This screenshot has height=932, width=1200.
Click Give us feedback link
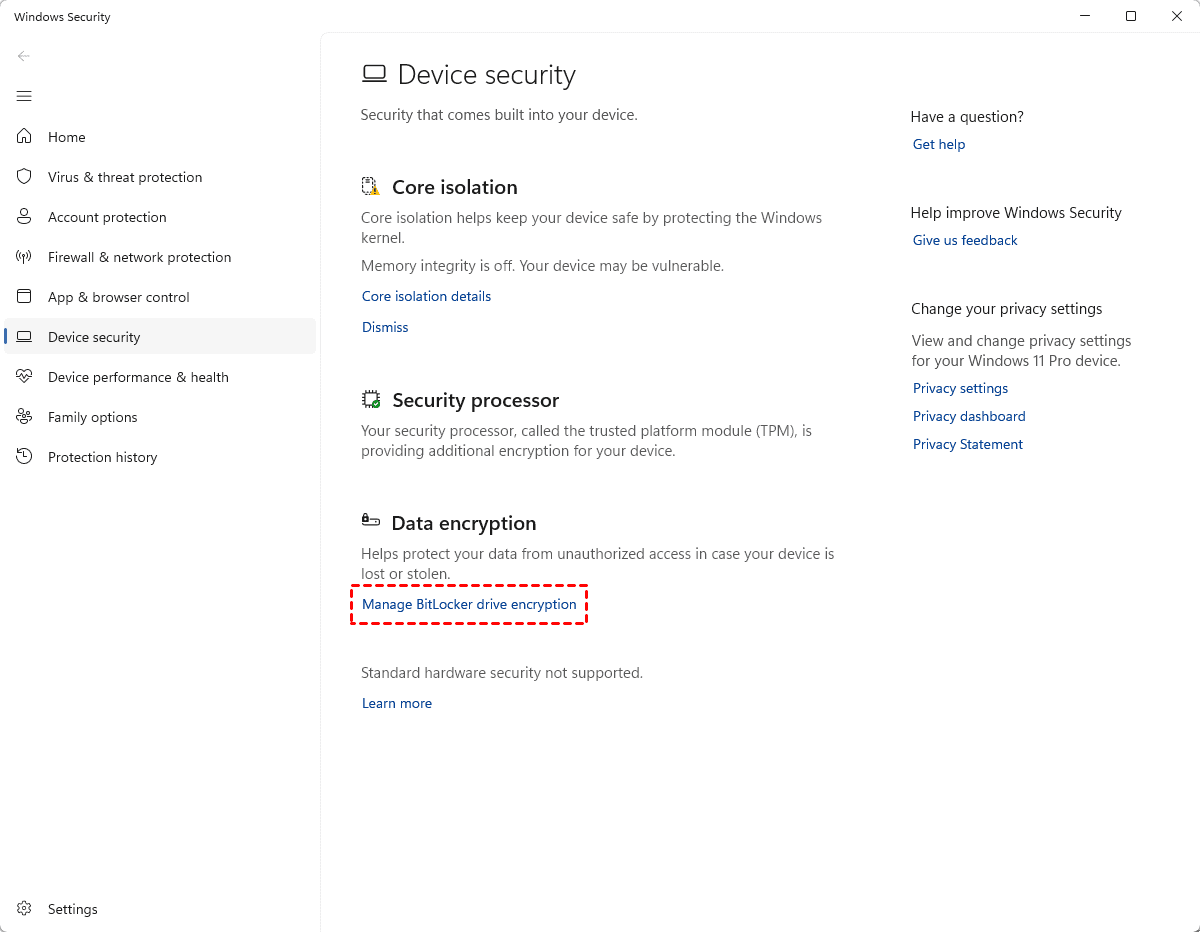click(965, 240)
